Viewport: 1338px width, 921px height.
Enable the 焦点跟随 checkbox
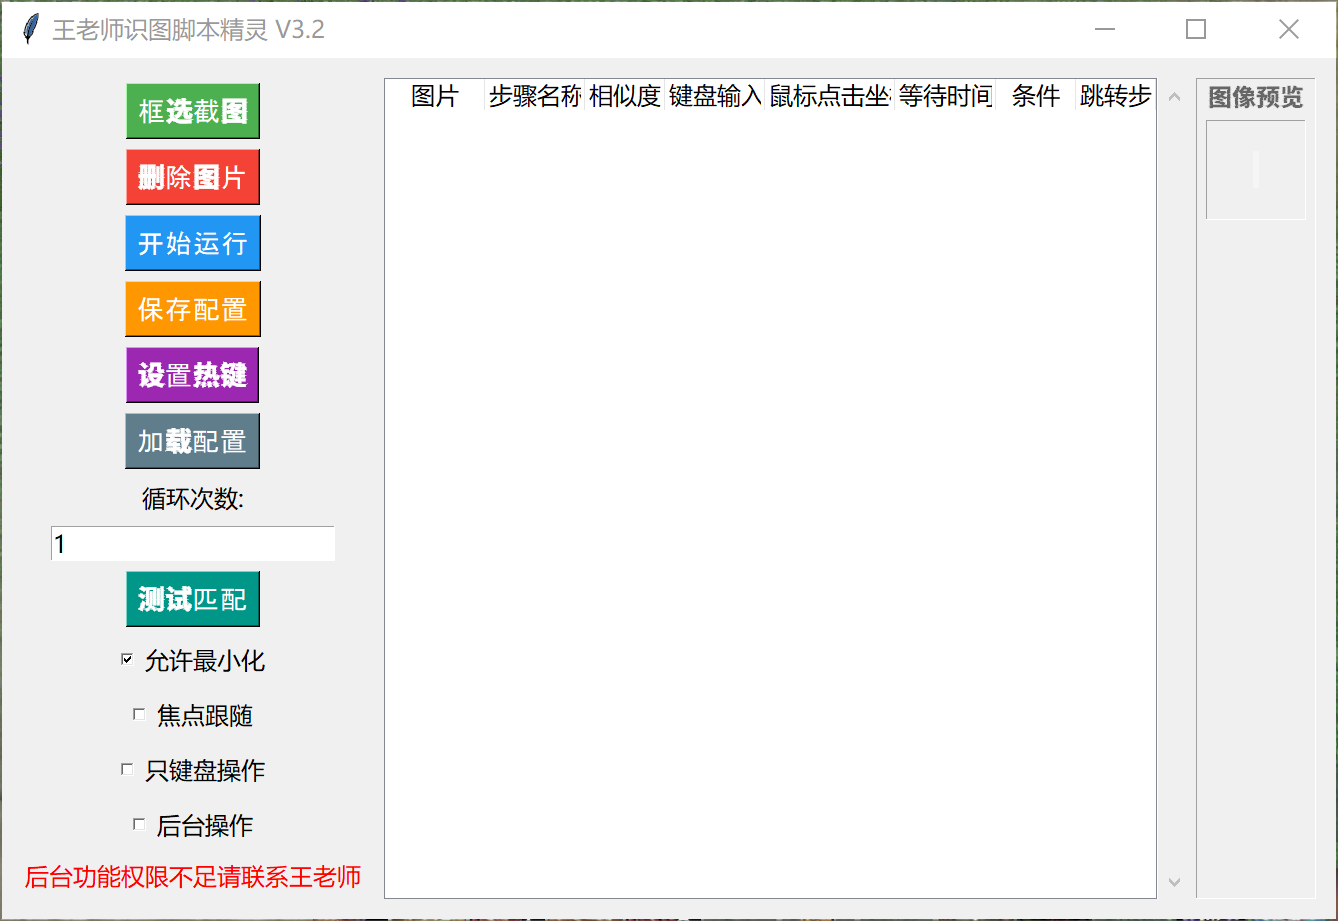click(139, 714)
